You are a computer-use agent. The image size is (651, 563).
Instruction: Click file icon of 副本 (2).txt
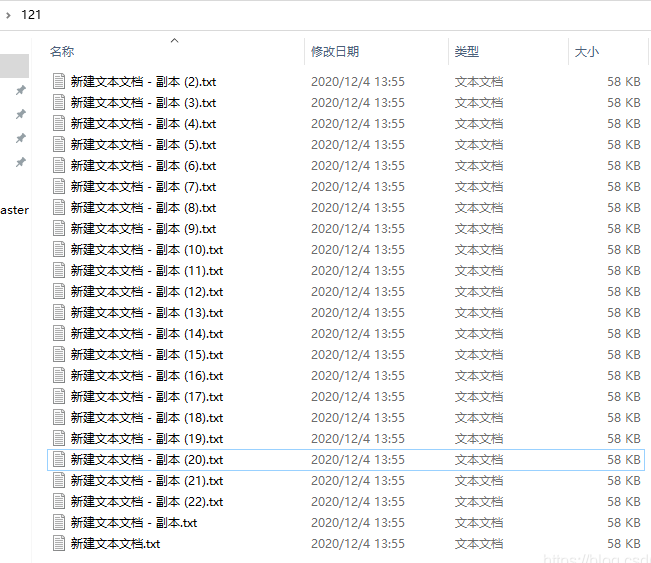(59, 81)
